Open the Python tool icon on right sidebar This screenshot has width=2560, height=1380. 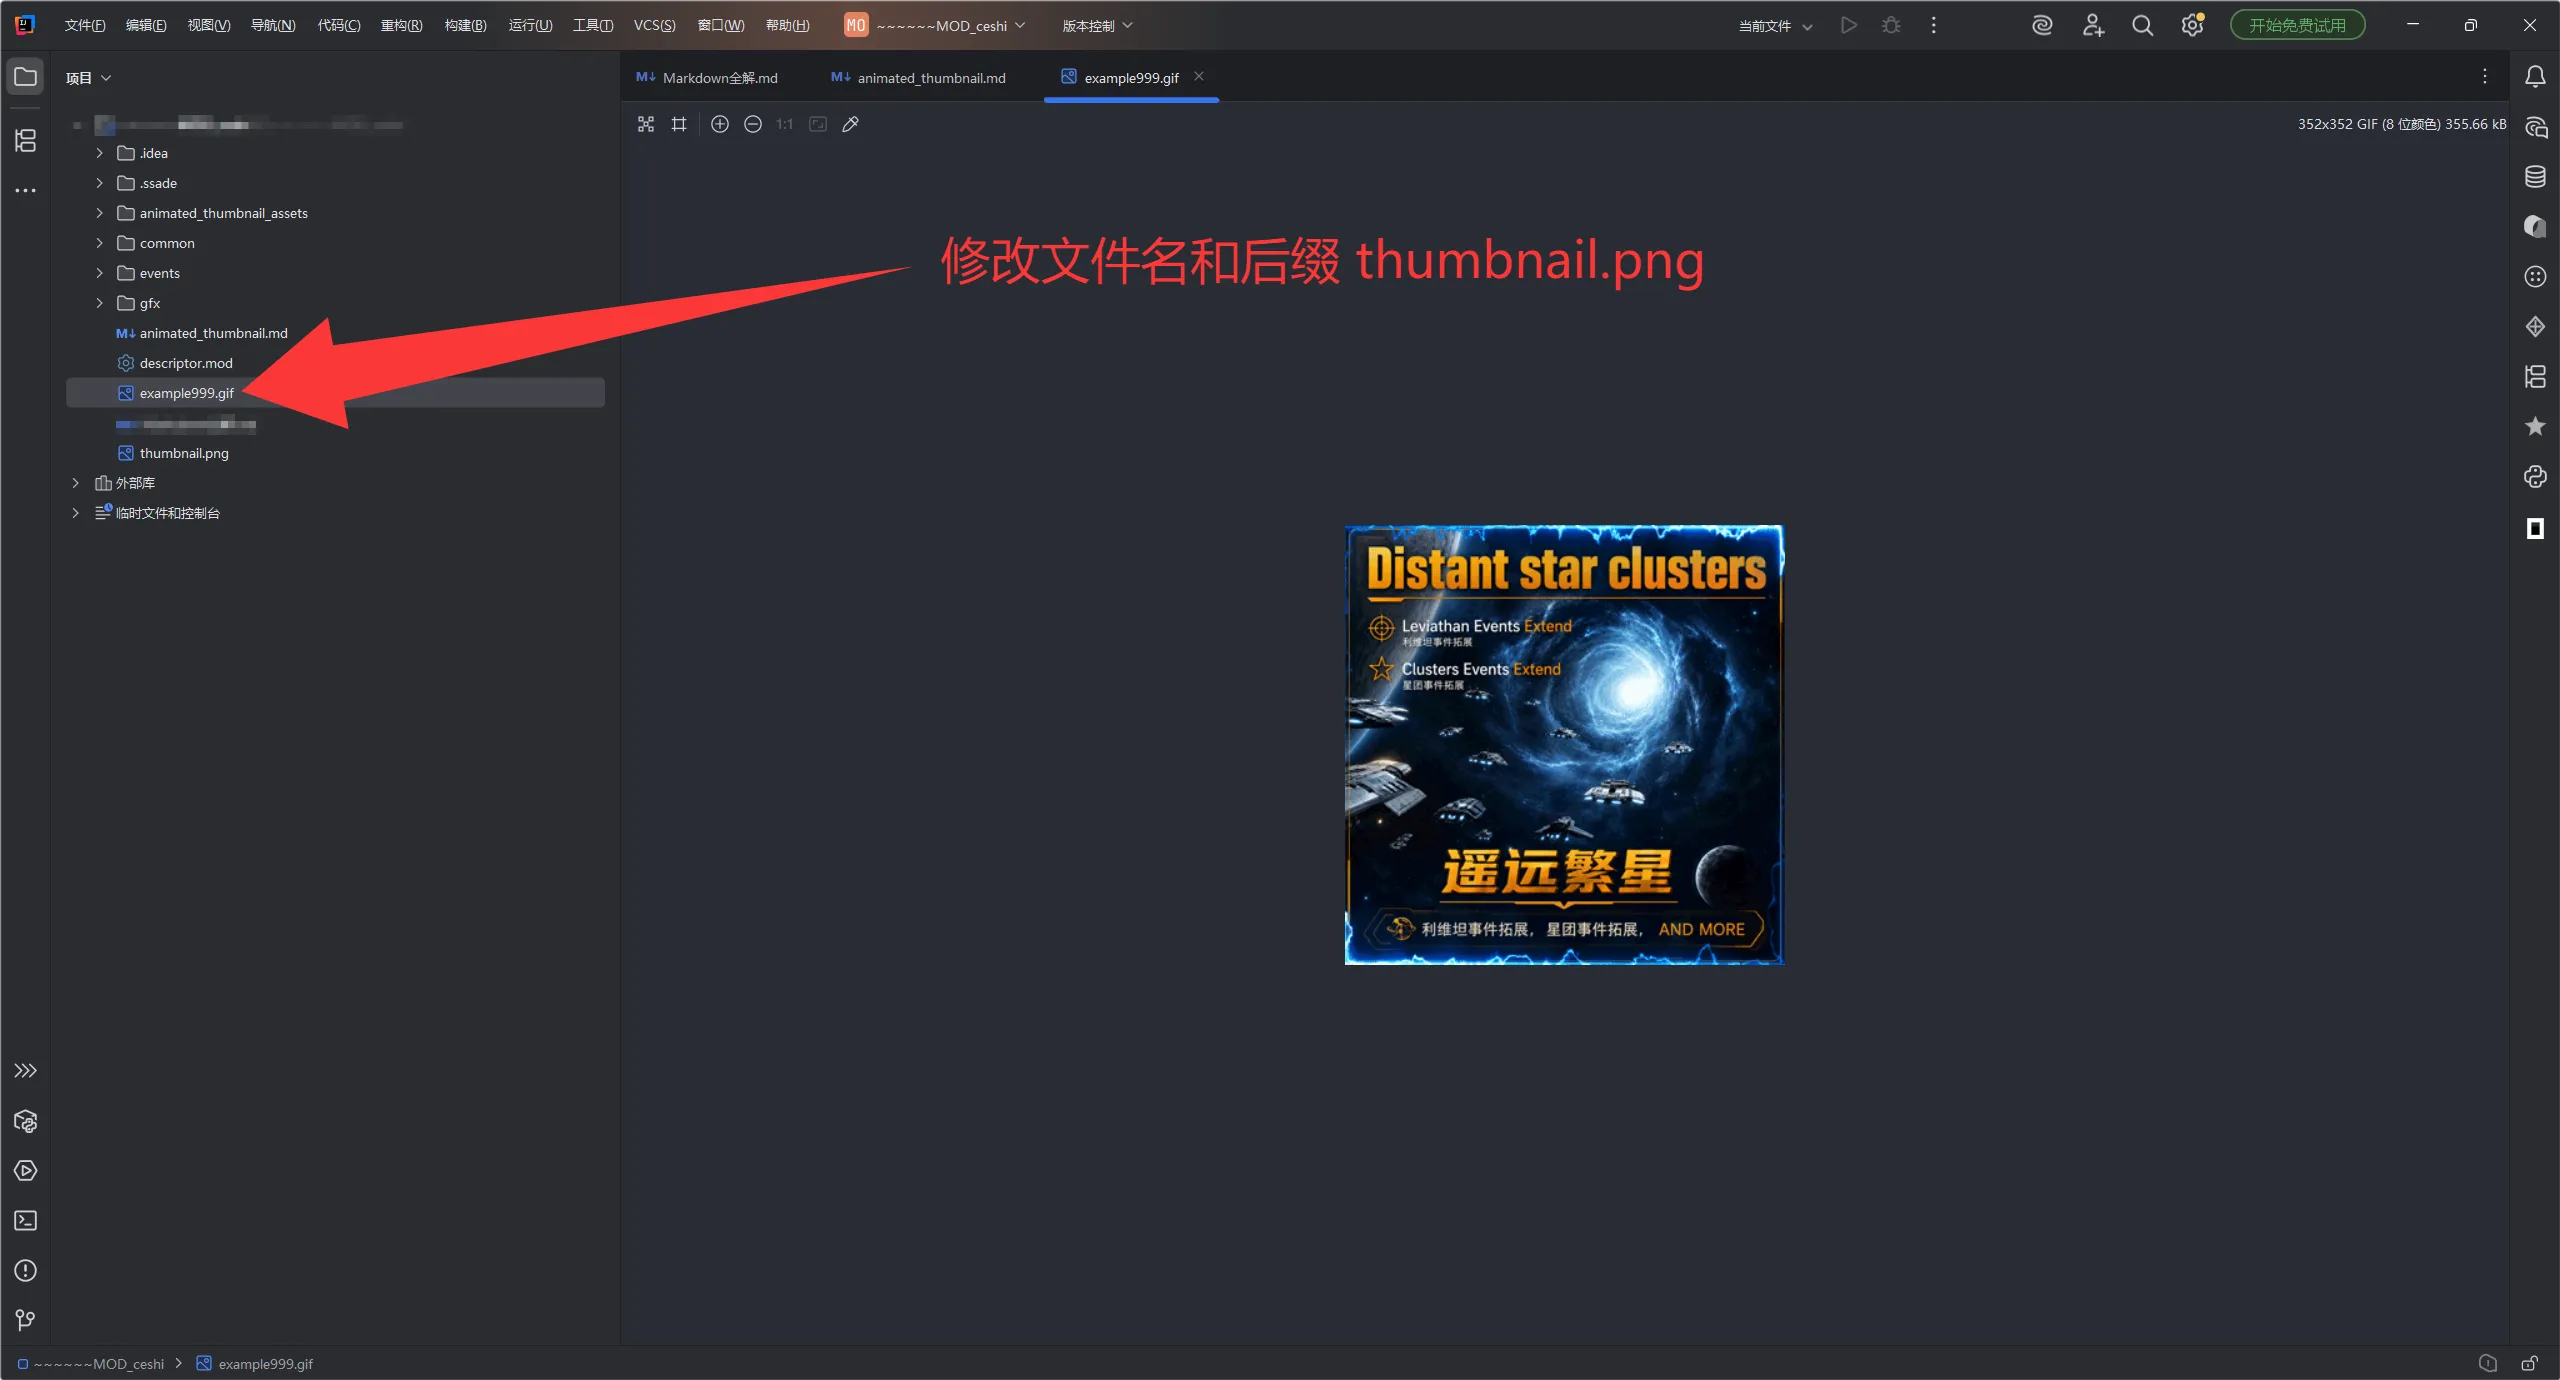[x=2535, y=477]
